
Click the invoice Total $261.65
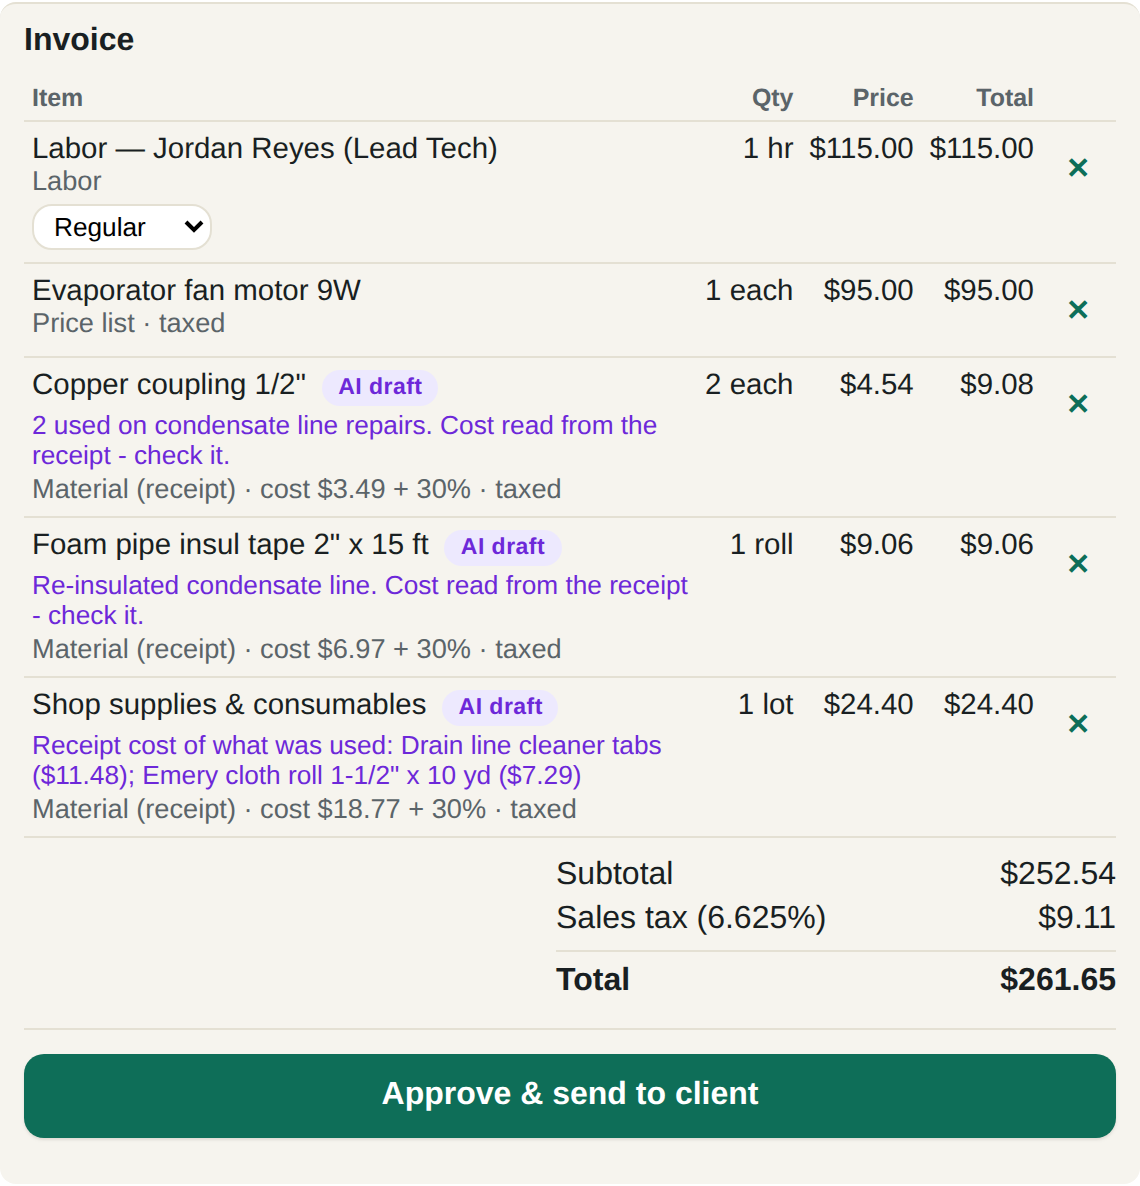coord(1058,980)
